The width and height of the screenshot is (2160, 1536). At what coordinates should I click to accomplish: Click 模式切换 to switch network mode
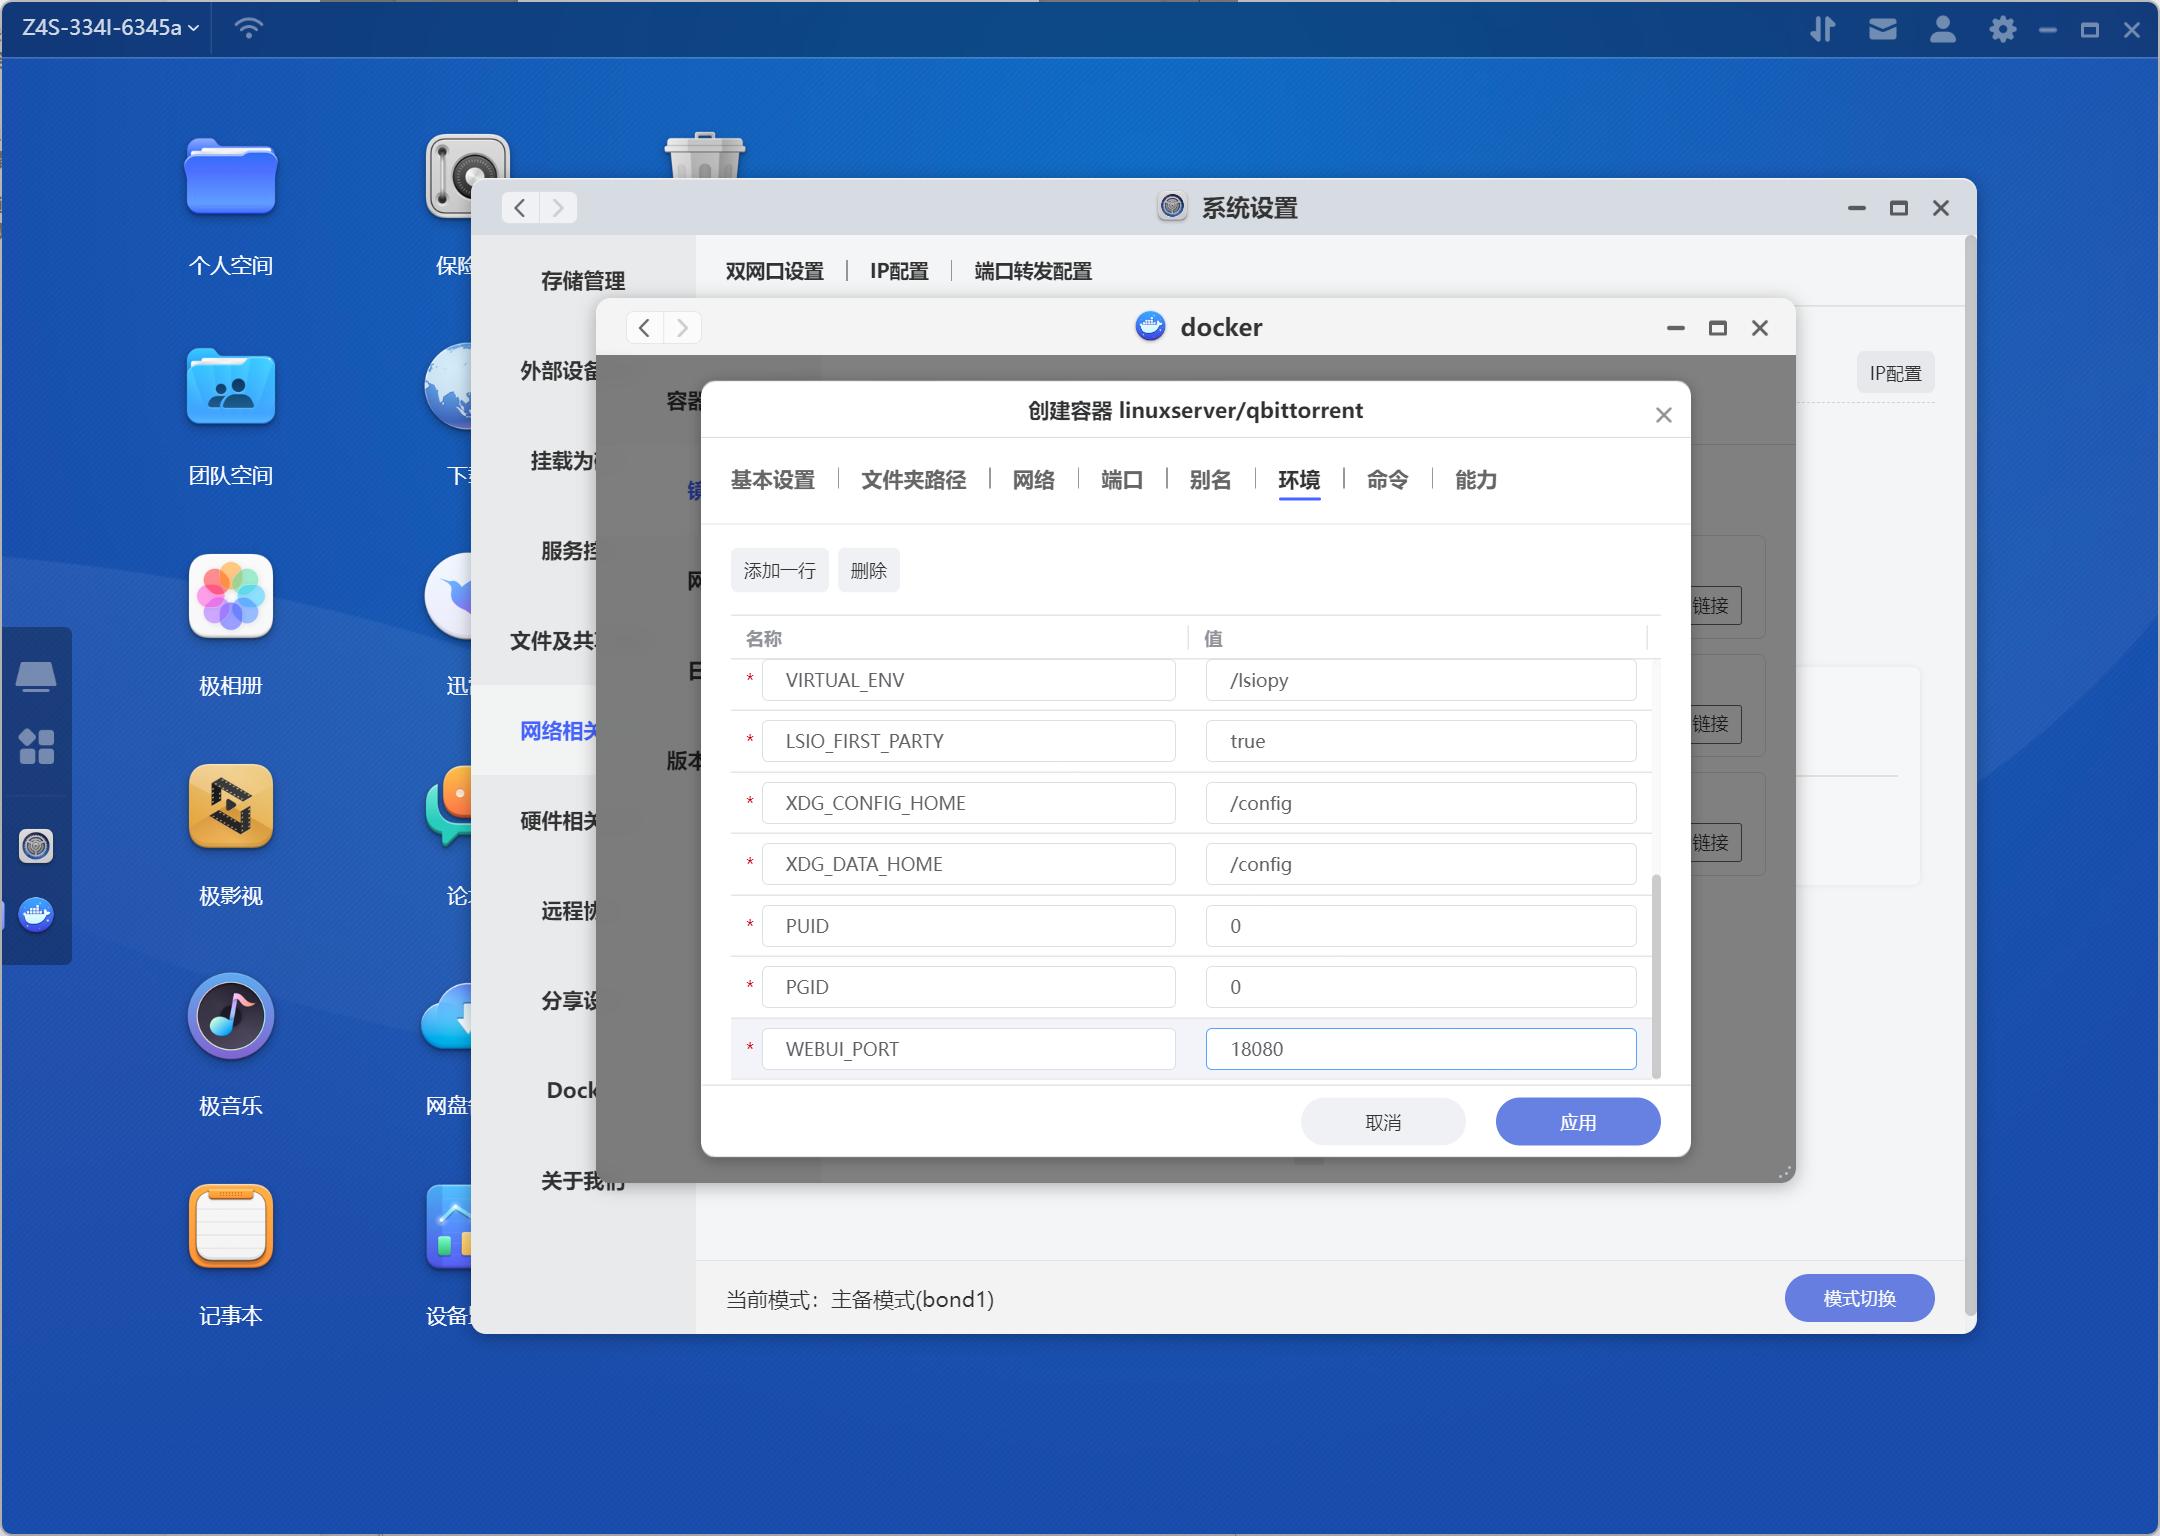(x=1859, y=1297)
